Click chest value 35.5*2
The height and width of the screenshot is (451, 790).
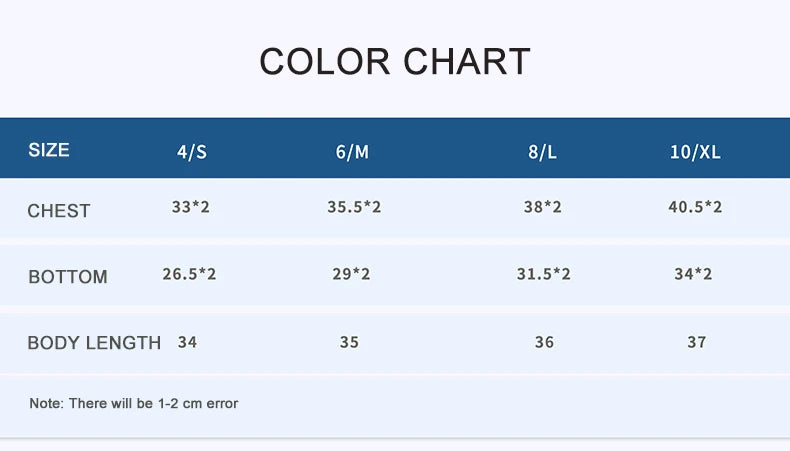[354, 207]
